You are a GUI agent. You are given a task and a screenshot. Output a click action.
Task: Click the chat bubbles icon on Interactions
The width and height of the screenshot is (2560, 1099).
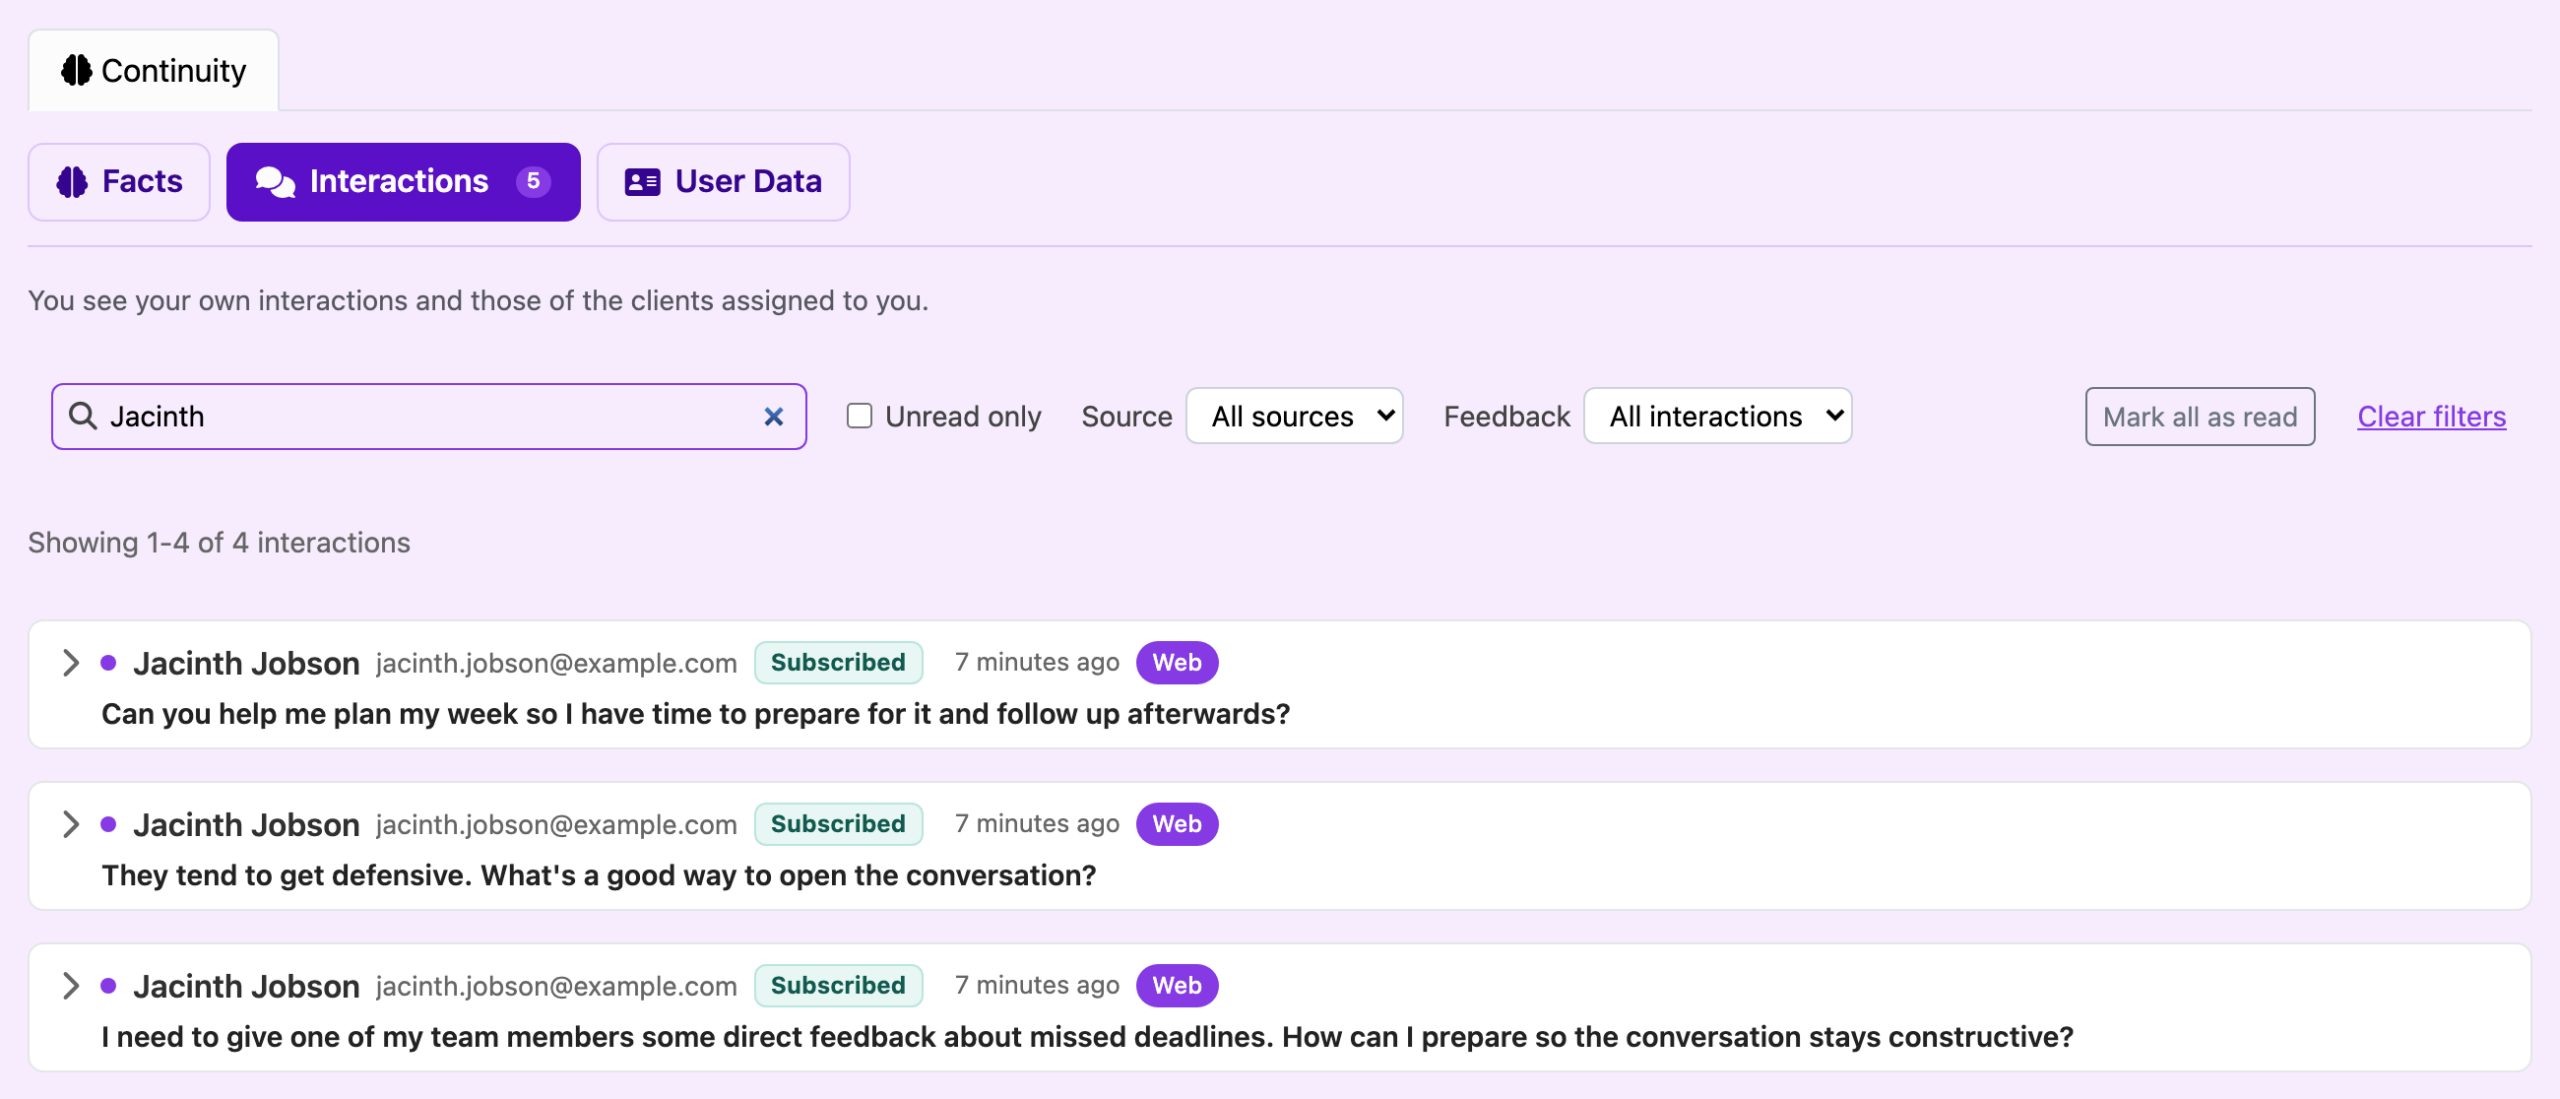(275, 181)
